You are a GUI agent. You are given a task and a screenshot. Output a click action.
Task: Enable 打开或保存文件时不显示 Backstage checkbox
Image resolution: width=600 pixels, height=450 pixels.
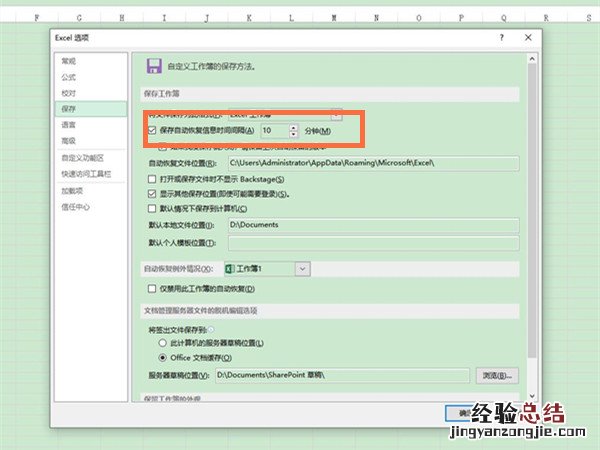[x=152, y=178]
